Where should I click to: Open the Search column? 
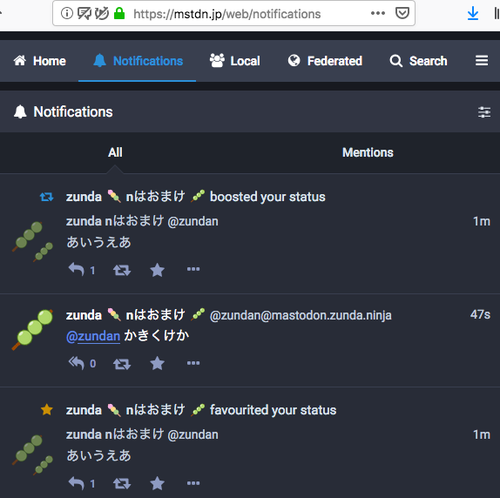tap(418, 61)
